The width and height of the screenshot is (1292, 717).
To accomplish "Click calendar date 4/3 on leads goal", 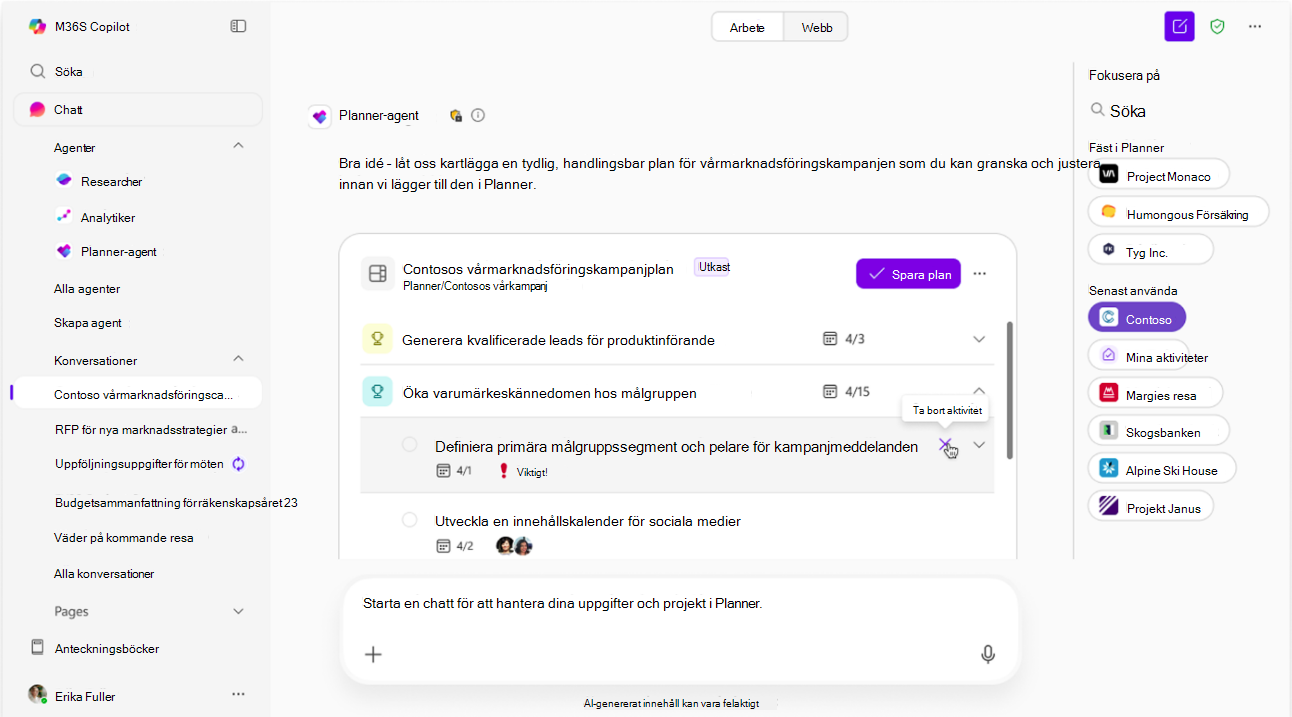I will point(843,339).
